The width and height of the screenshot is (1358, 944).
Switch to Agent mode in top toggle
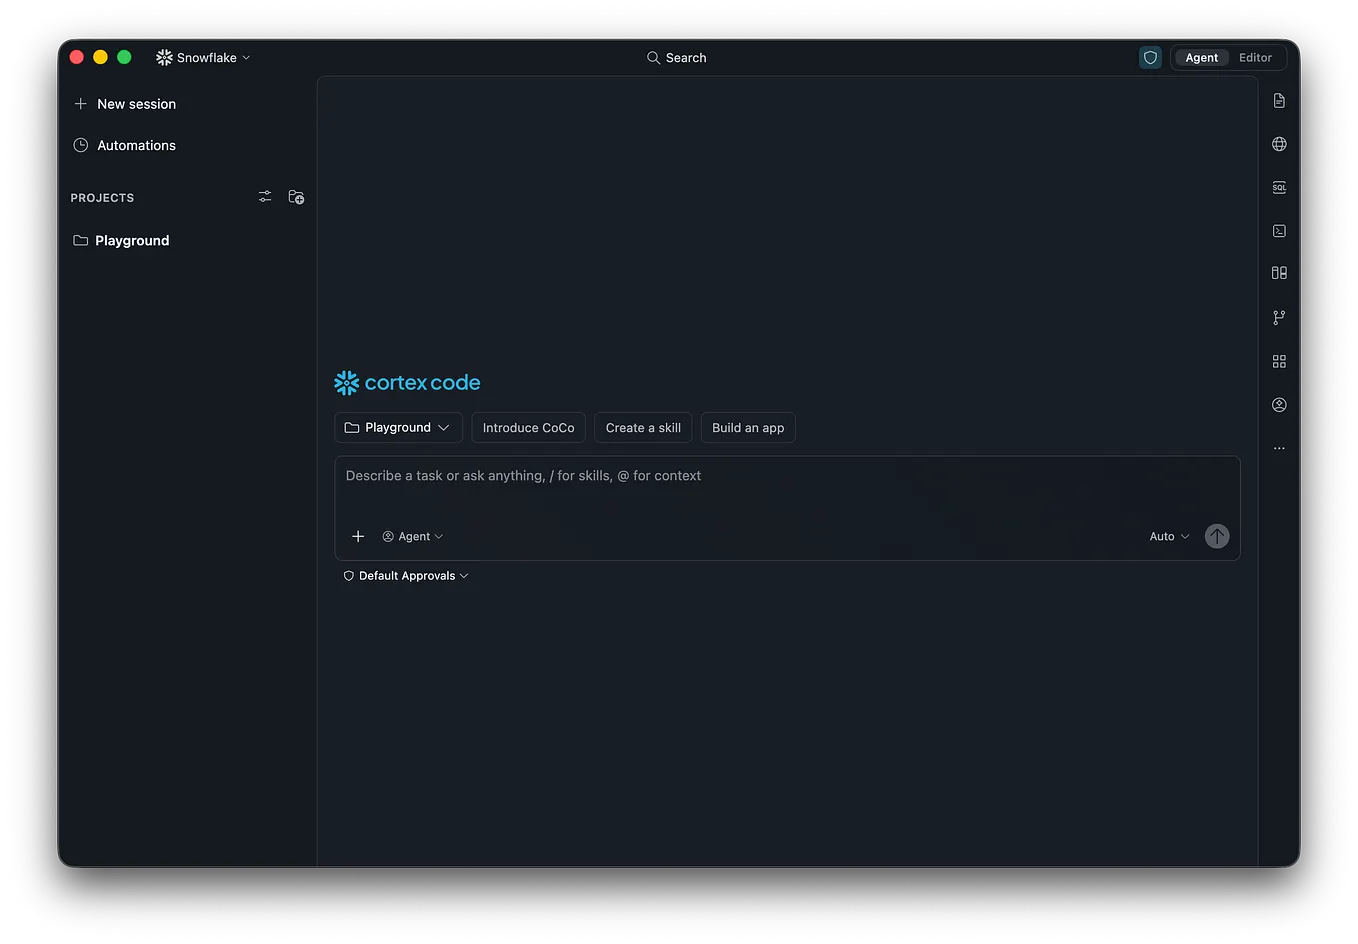point(1201,58)
